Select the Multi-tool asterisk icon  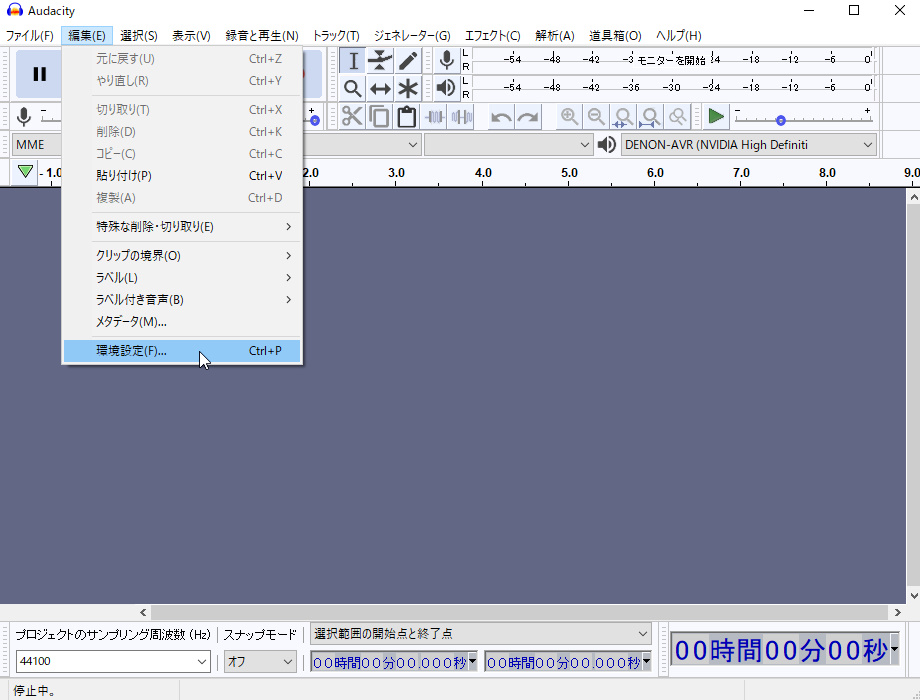coord(408,89)
